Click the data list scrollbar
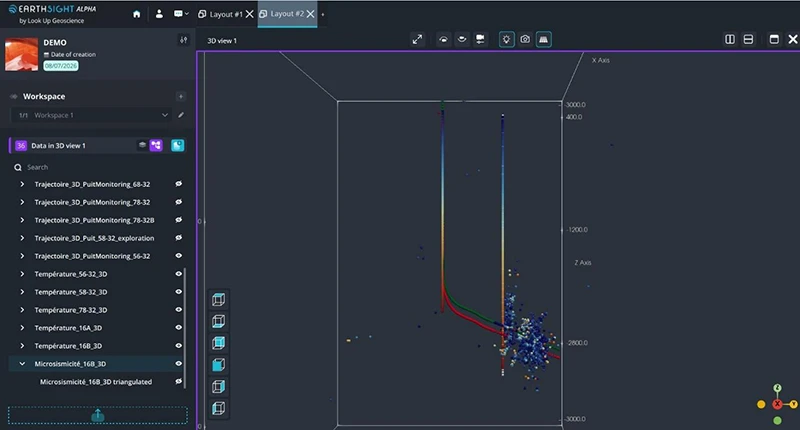This screenshot has height=430, width=800. point(185,326)
